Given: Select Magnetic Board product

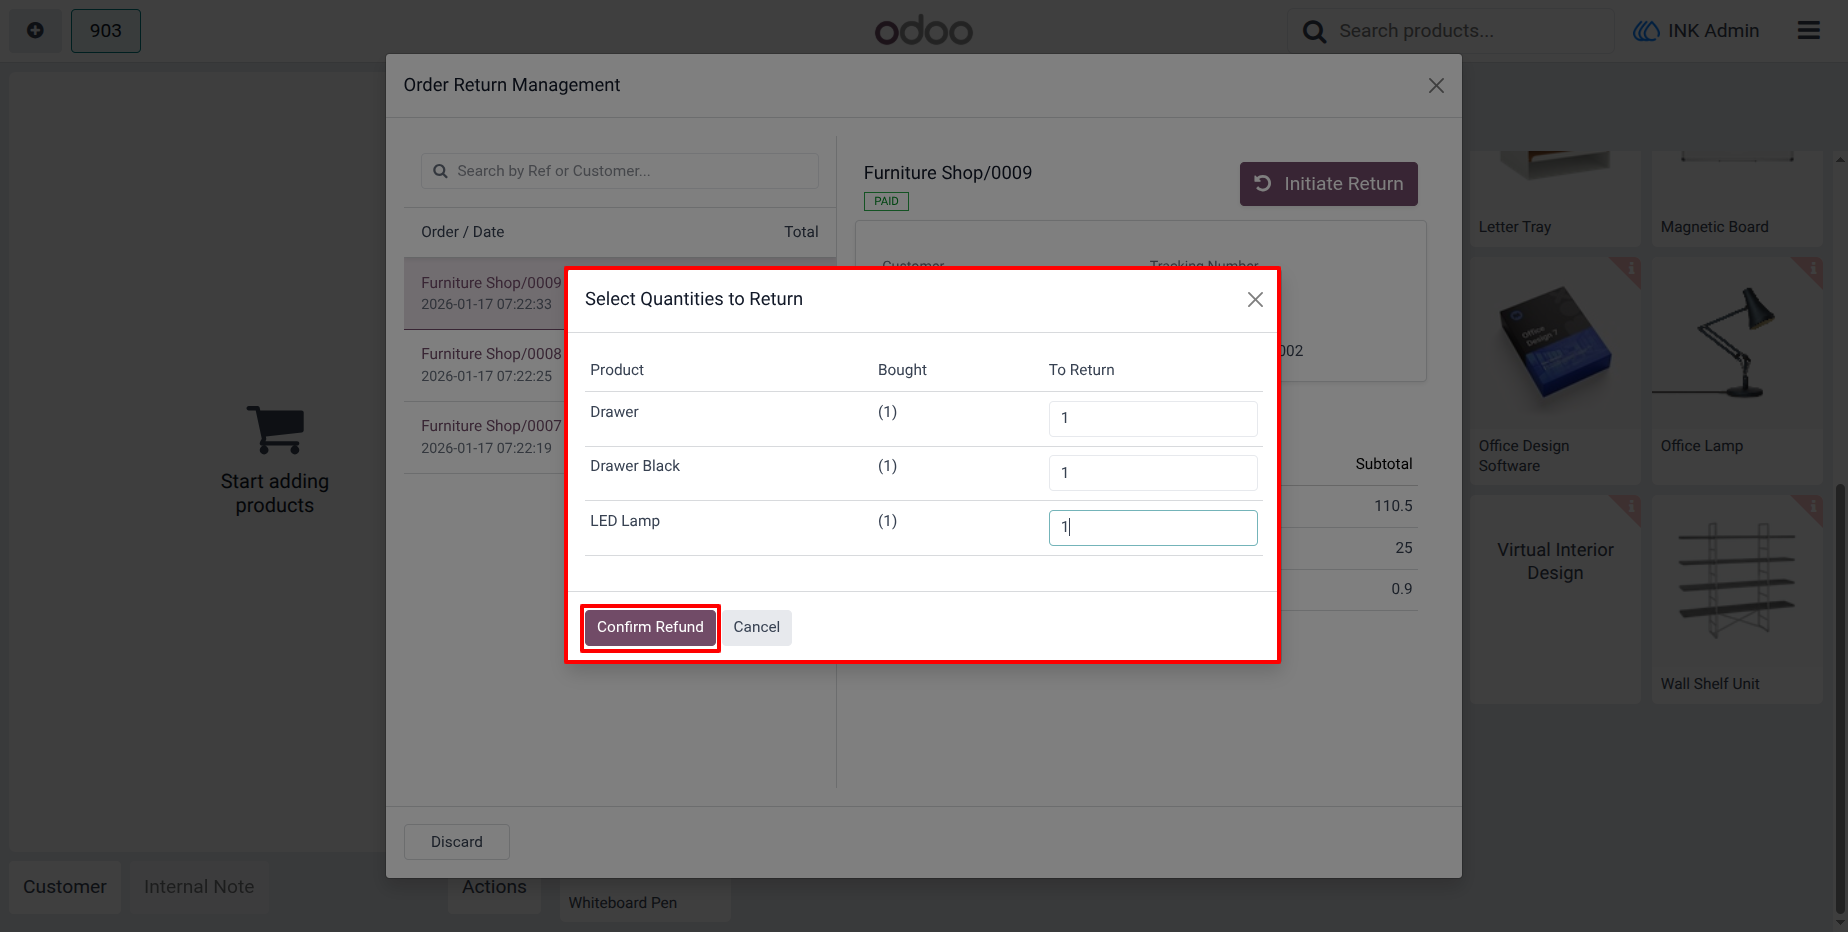Looking at the screenshot, I should (x=1737, y=198).
